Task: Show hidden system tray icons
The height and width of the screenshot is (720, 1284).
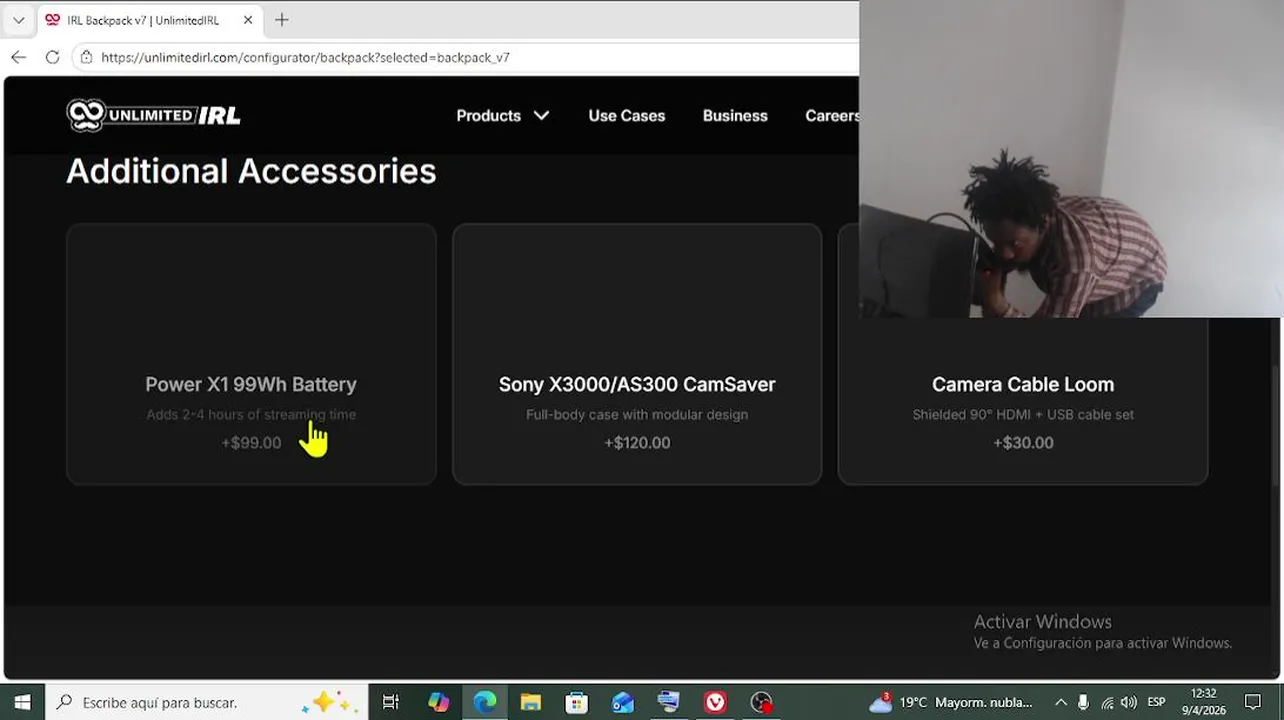Action: (1061, 702)
